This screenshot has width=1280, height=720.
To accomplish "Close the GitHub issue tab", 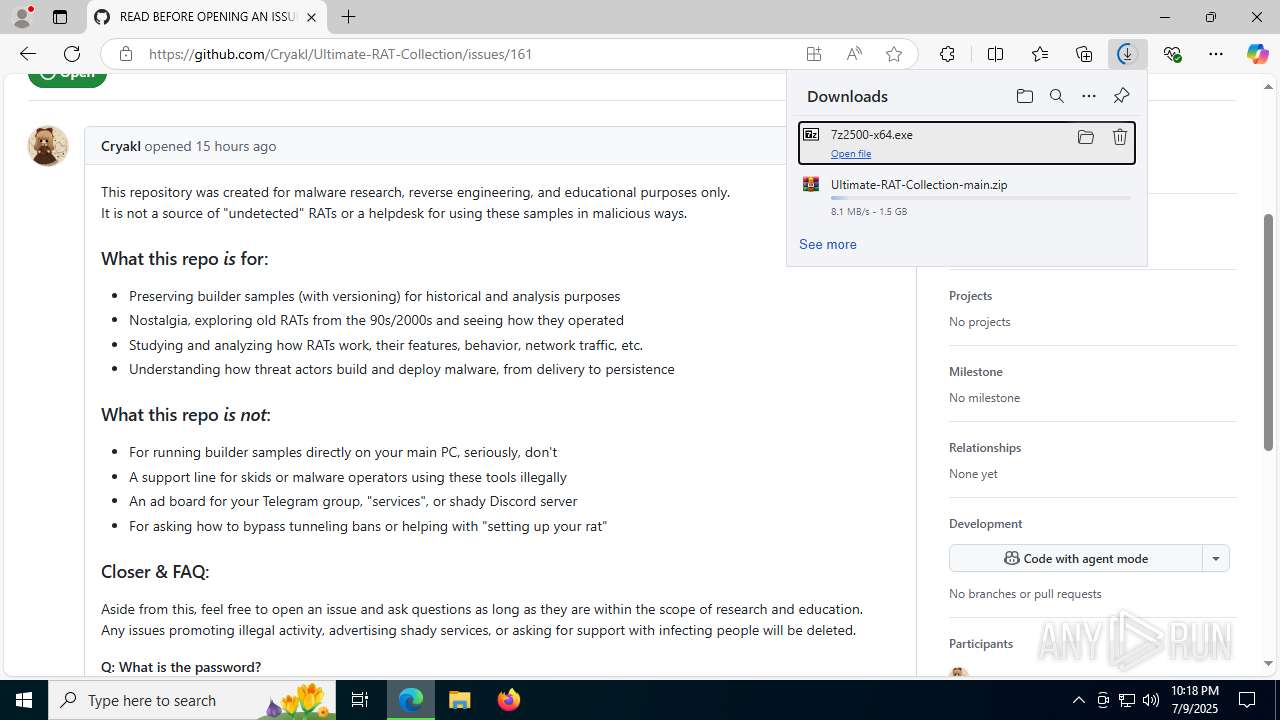I will [x=311, y=17].
